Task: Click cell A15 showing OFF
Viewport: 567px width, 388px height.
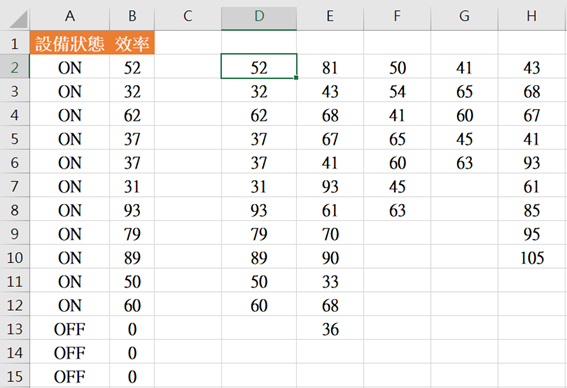Action: (70, 376)
